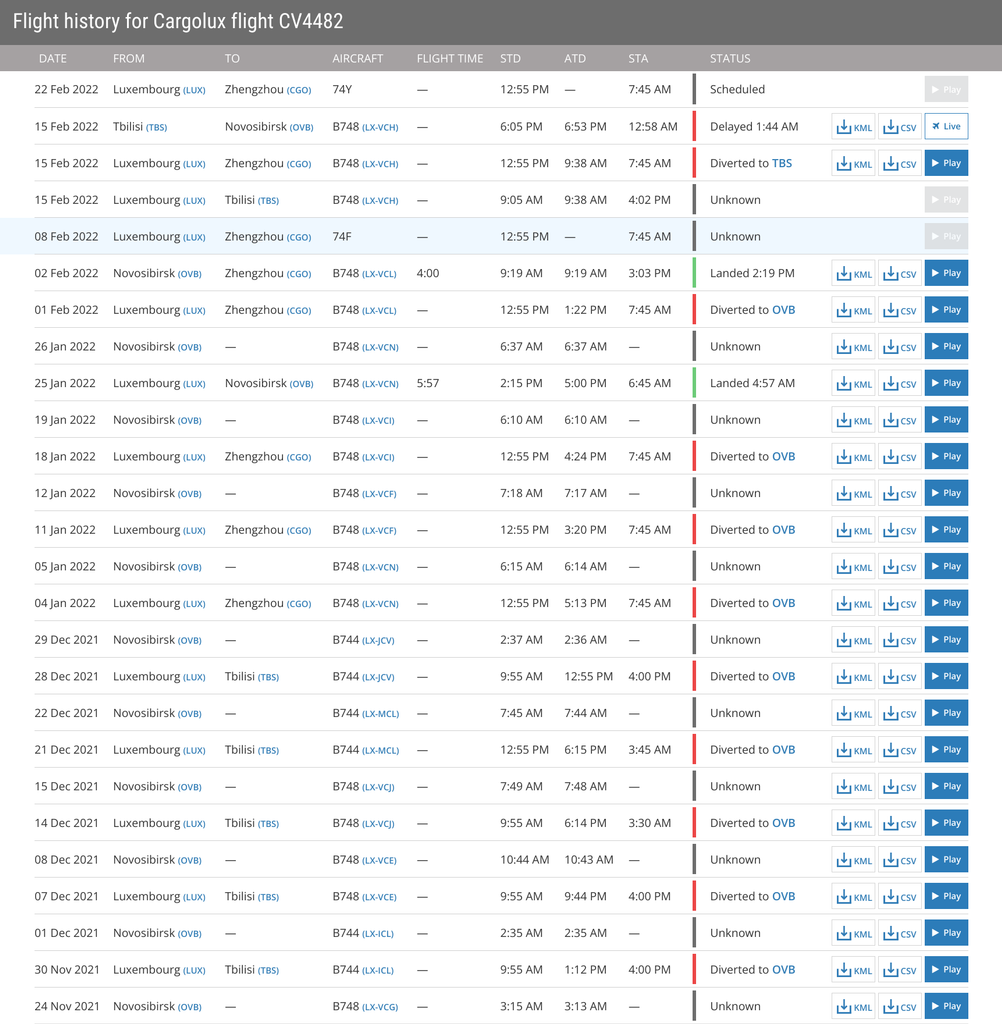The image size is (1002, 1024).
Task: Download CSV for 08 Dec 2021 flight
Action: pyautogui.click(x=899, y=859)
